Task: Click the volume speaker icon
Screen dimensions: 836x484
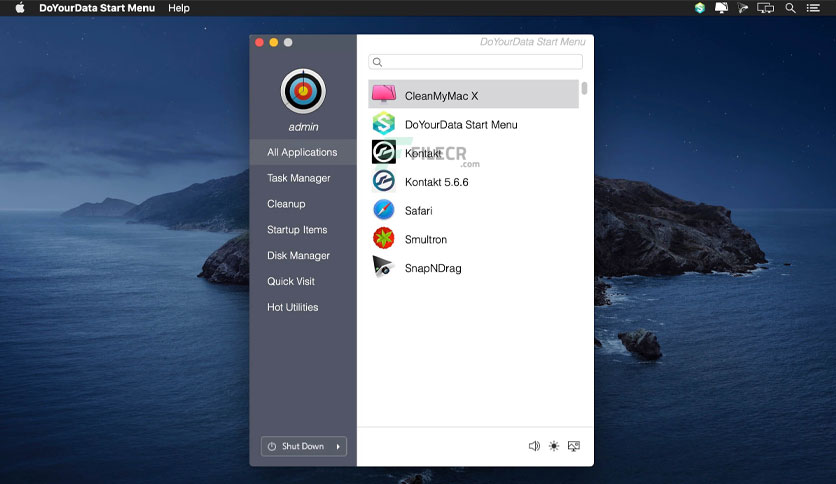Action: 534,446
